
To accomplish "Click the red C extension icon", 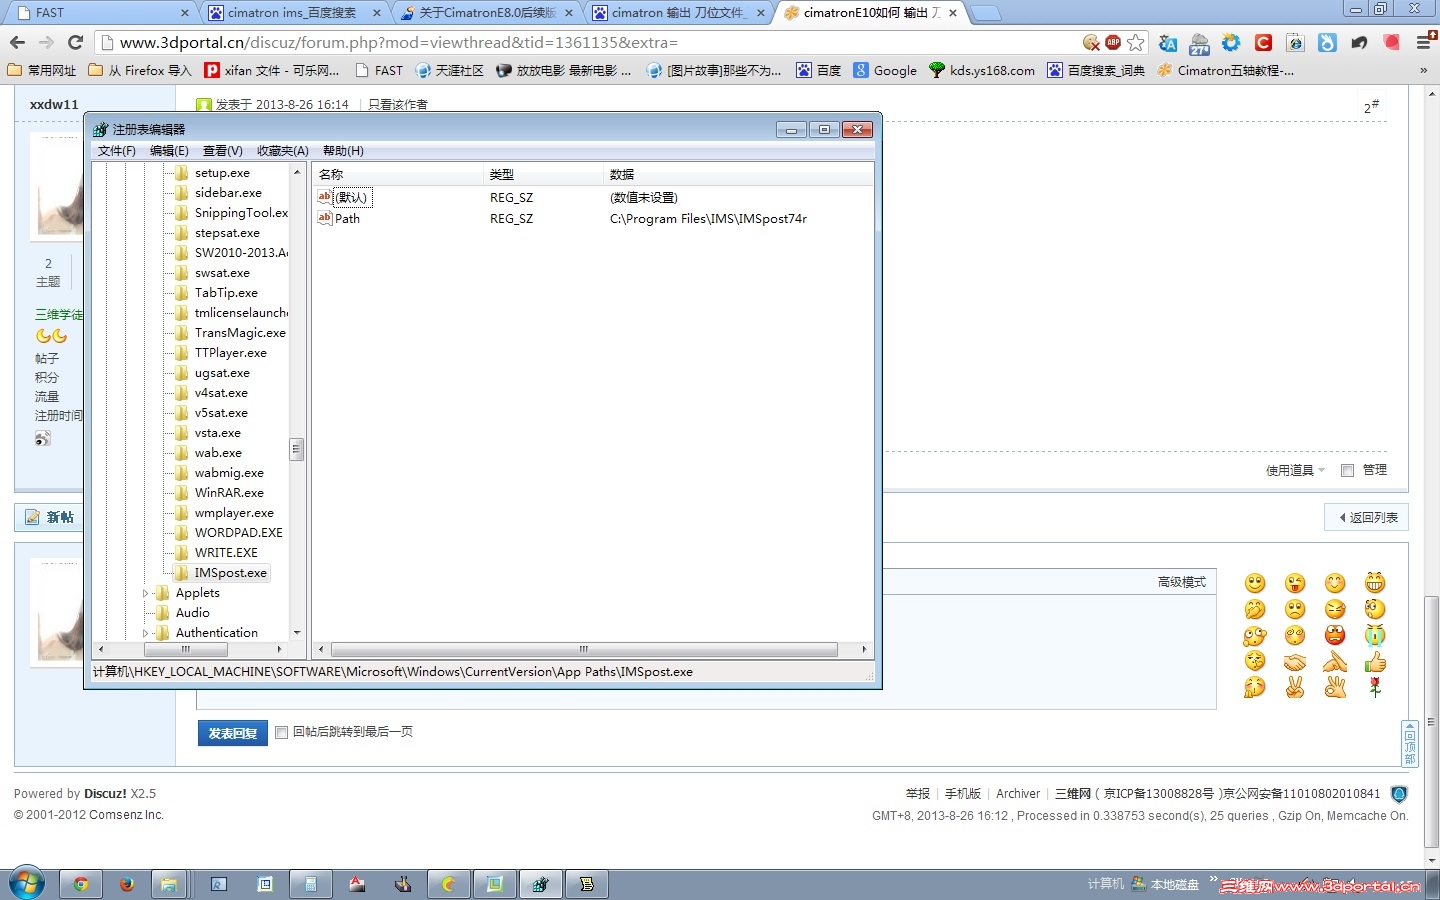I will (1264, 43).
